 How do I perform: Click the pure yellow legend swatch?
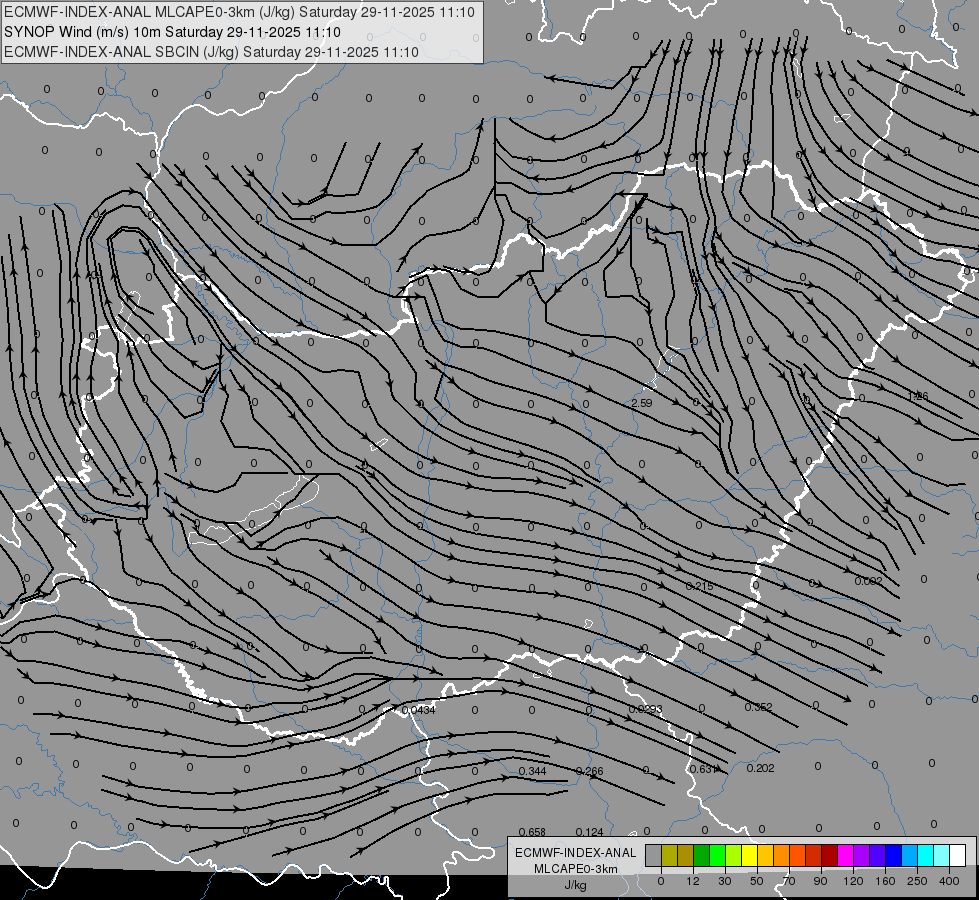[x=749, y=856]
